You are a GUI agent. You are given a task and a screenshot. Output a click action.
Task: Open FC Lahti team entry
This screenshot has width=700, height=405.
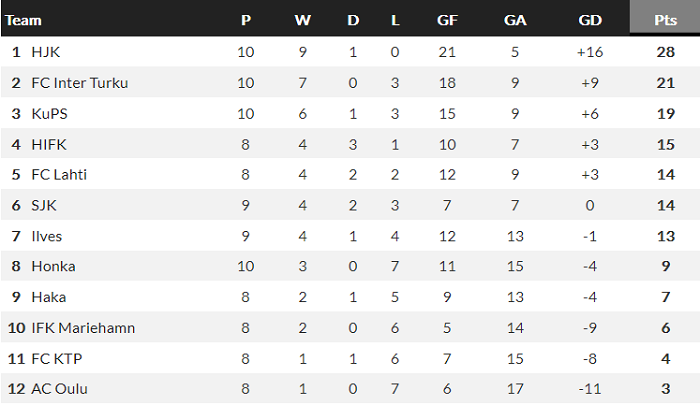point(59,175)
